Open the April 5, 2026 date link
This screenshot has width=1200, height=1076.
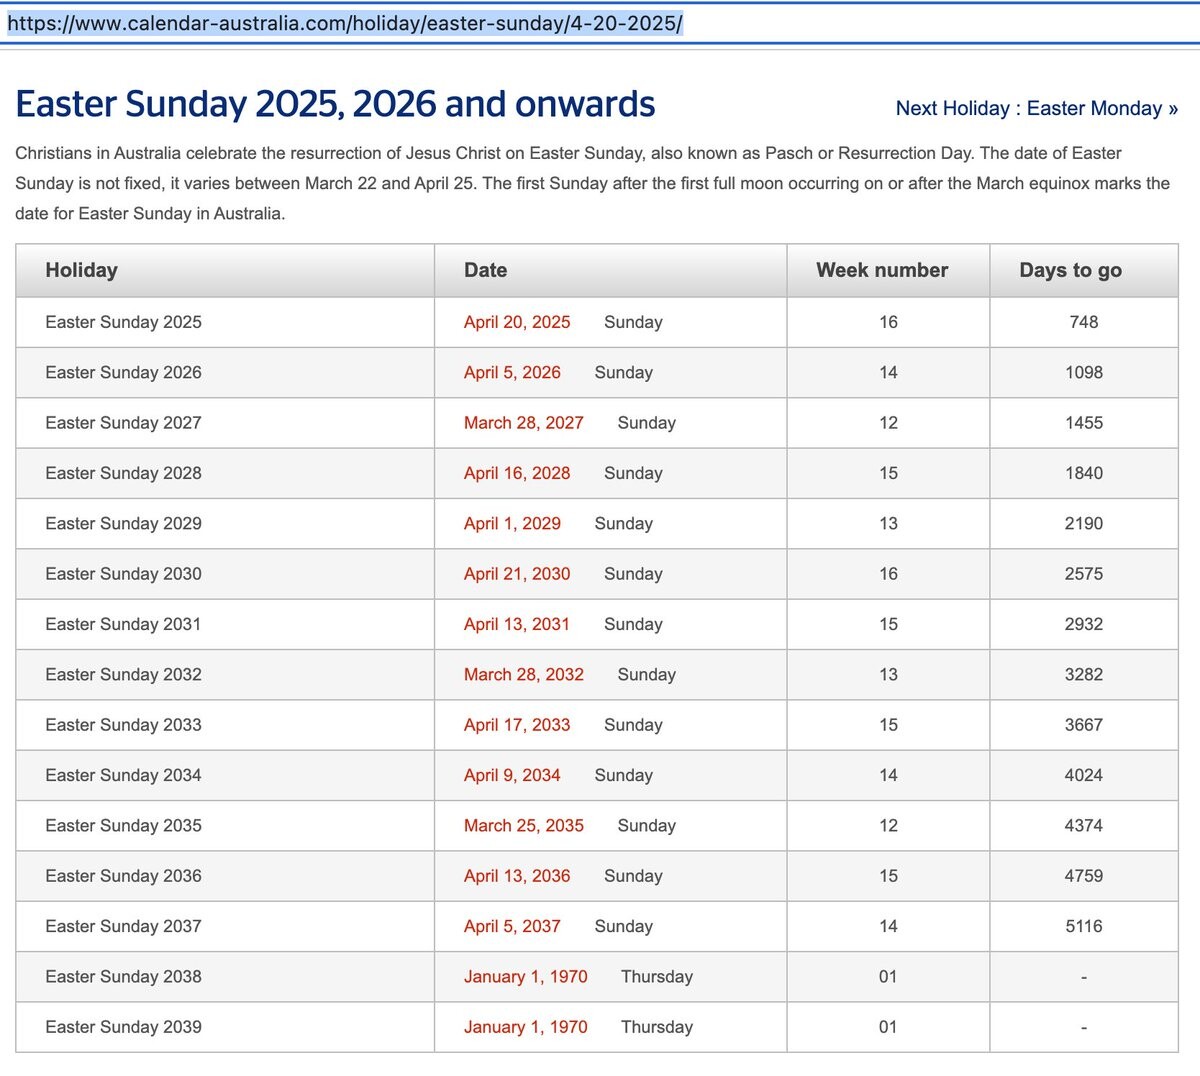click(512, 372)
